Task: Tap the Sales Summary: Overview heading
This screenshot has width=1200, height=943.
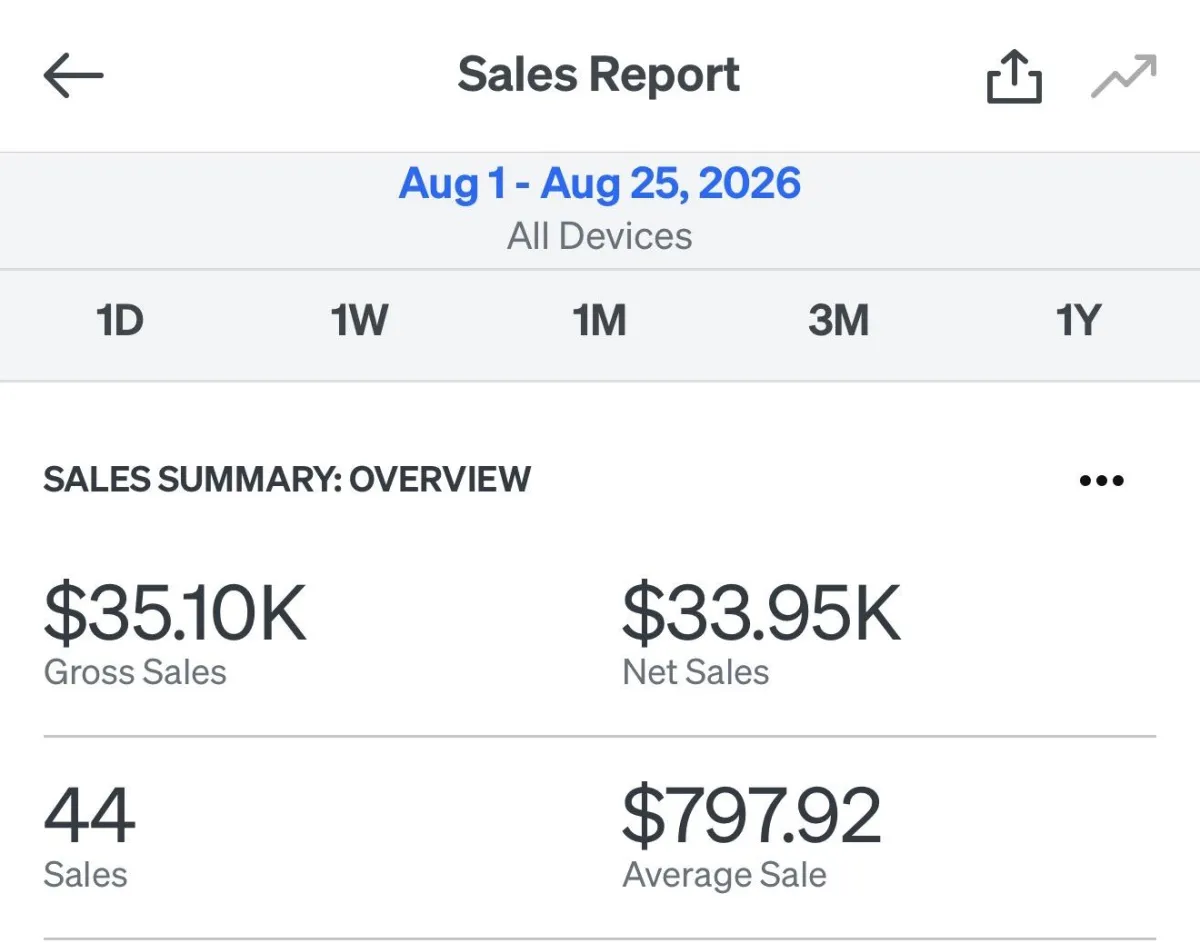Action: pos(287,480)
